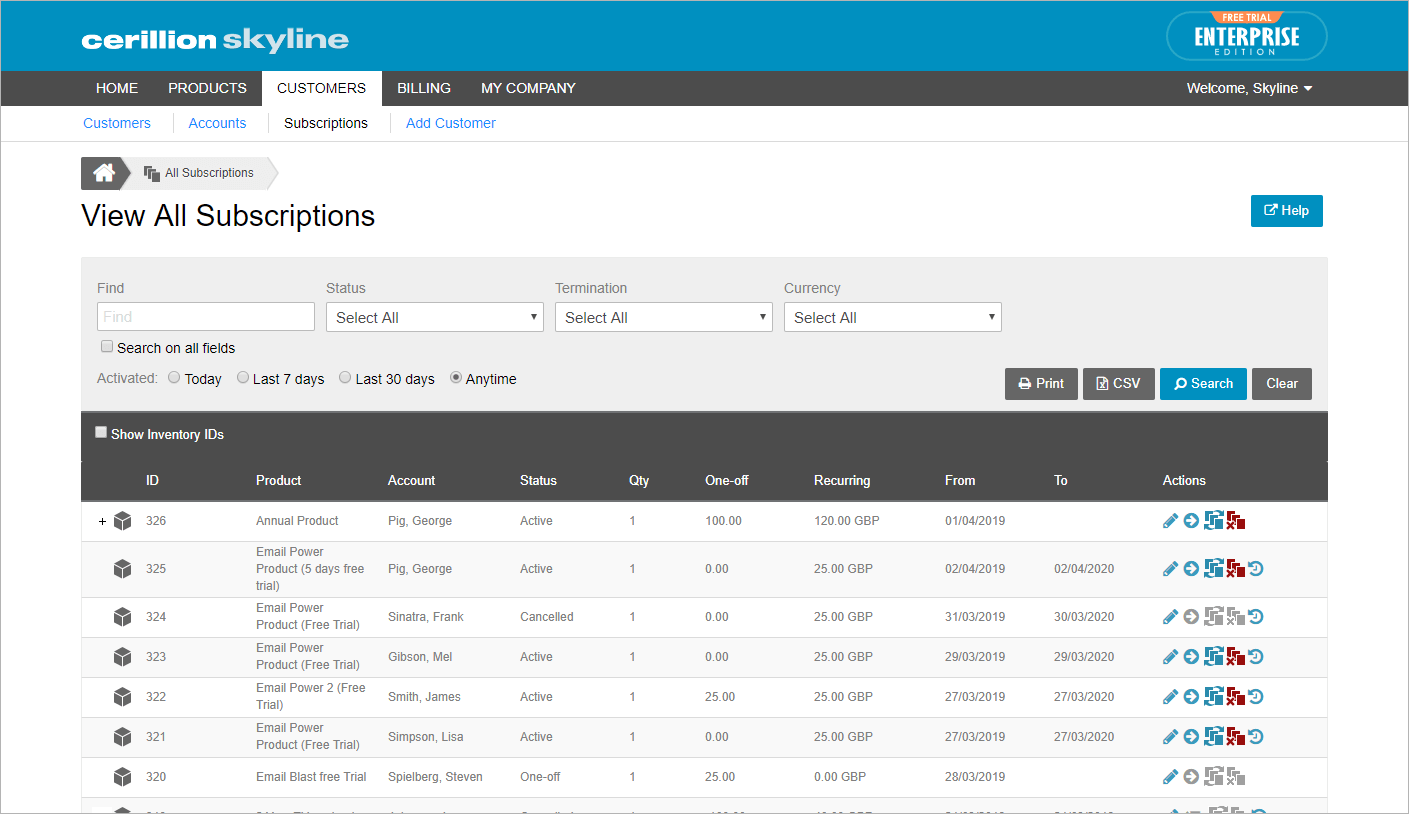Click the Add Customer link
1409x814 pixels.
point(451,123)
